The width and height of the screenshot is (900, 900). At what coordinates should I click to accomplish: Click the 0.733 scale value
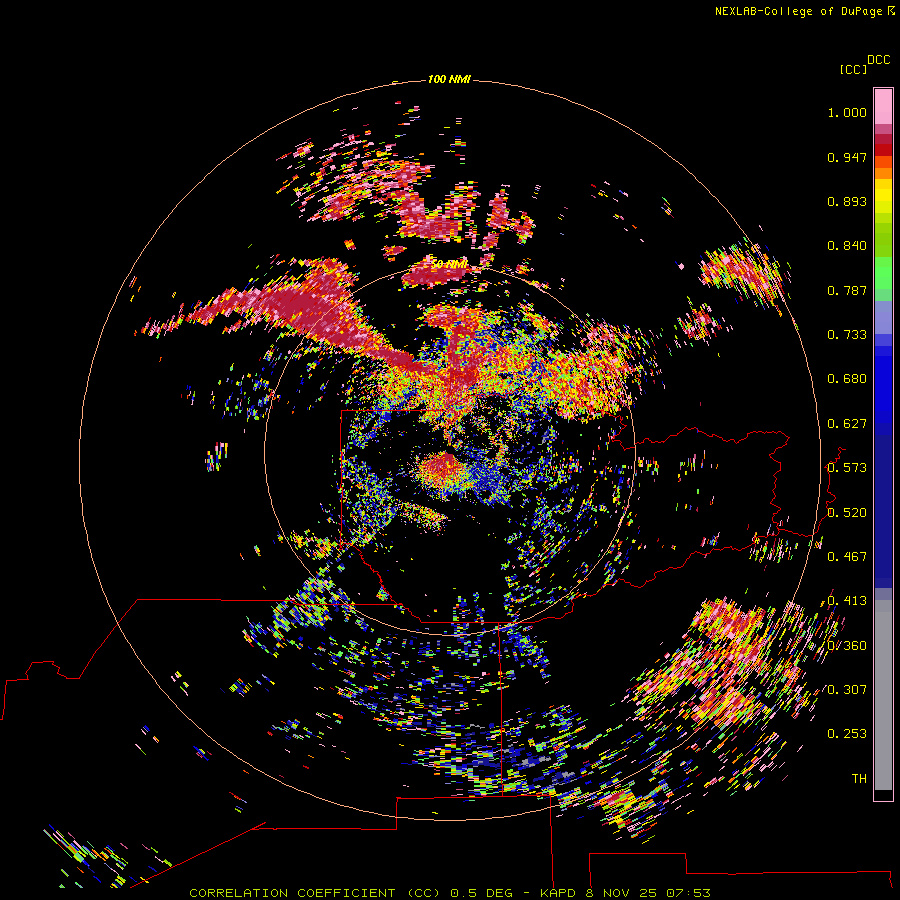[x=847, y=335]
